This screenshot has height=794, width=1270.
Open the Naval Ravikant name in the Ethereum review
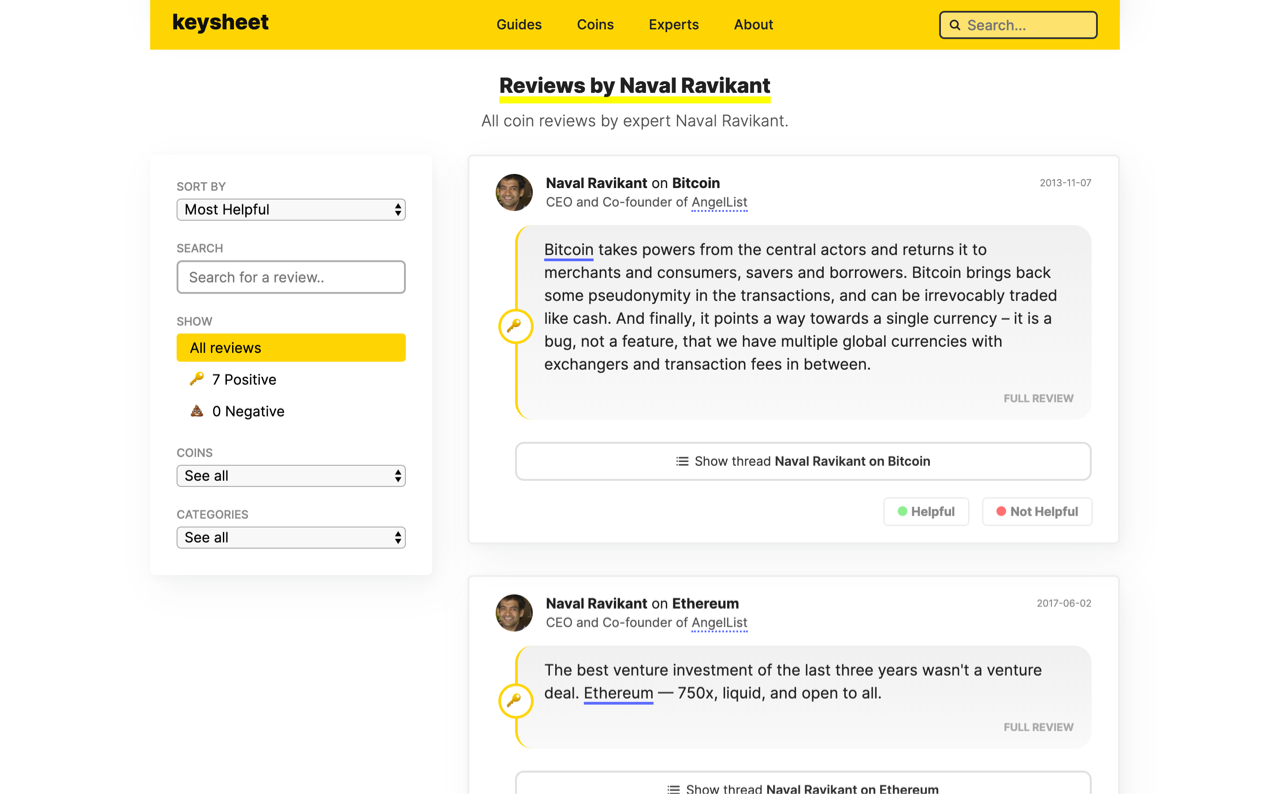click(596, 603)
